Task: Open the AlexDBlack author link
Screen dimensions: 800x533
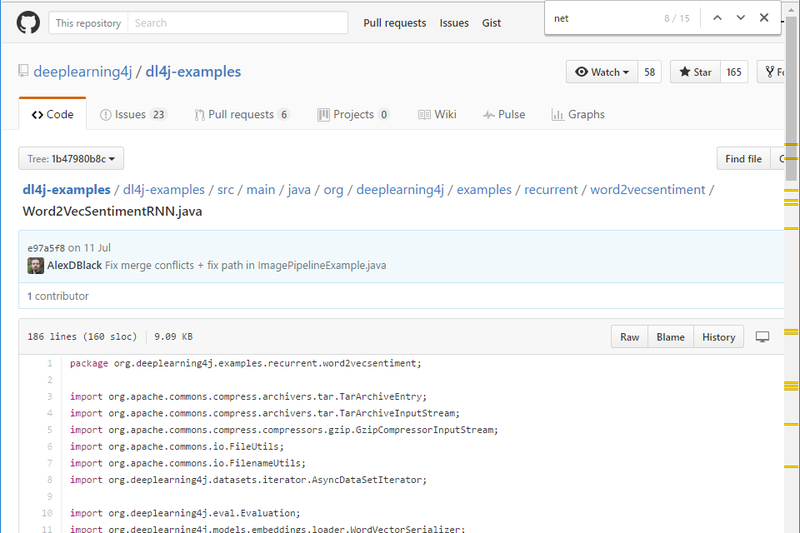Action: tap(74, 265)
